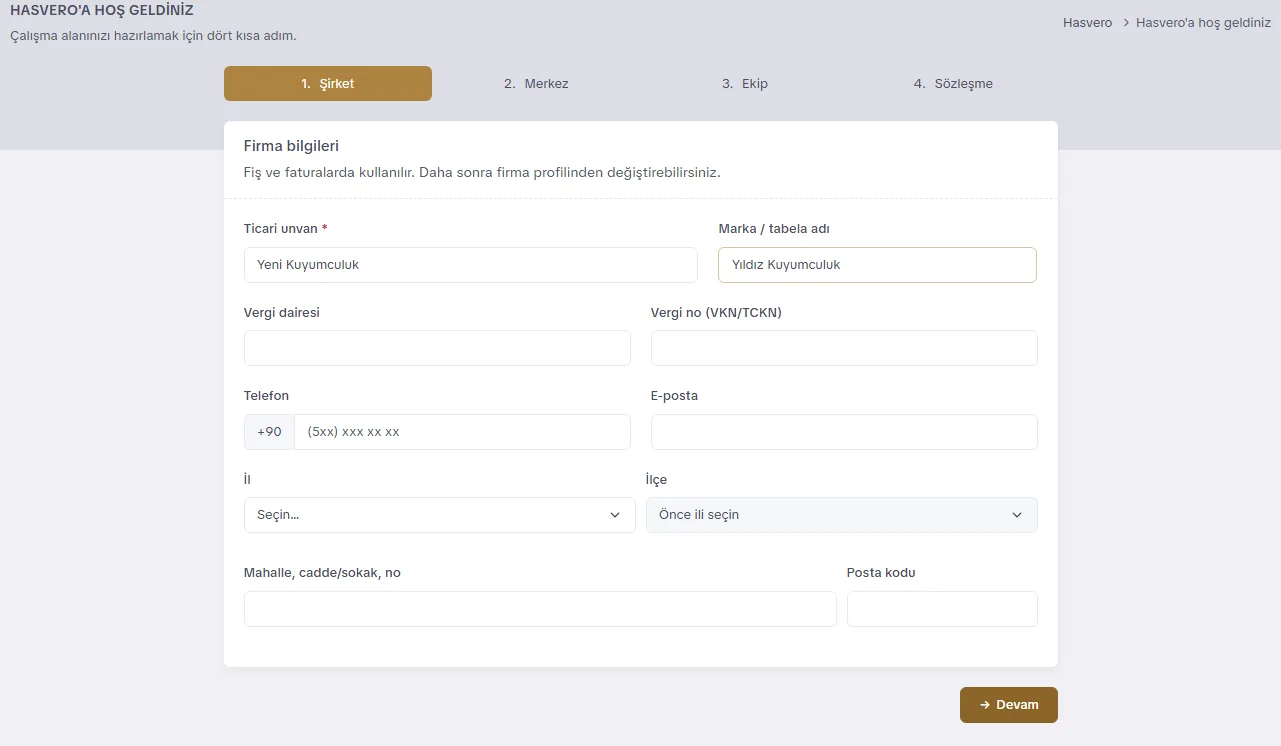Select the Vergi no (VKN/TCKN) field
1281x746 pixels.
pyautogui.click(x=844, y=348)
